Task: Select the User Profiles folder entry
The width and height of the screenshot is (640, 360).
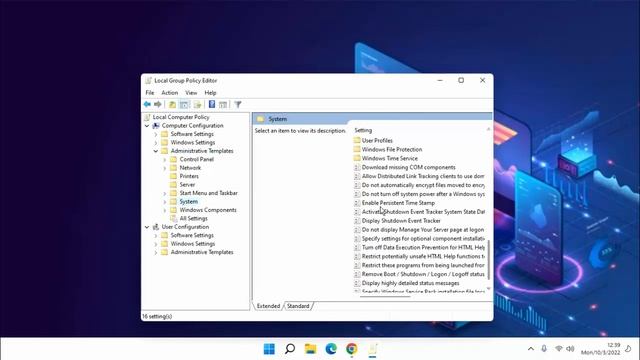Action: coord(377,140)
